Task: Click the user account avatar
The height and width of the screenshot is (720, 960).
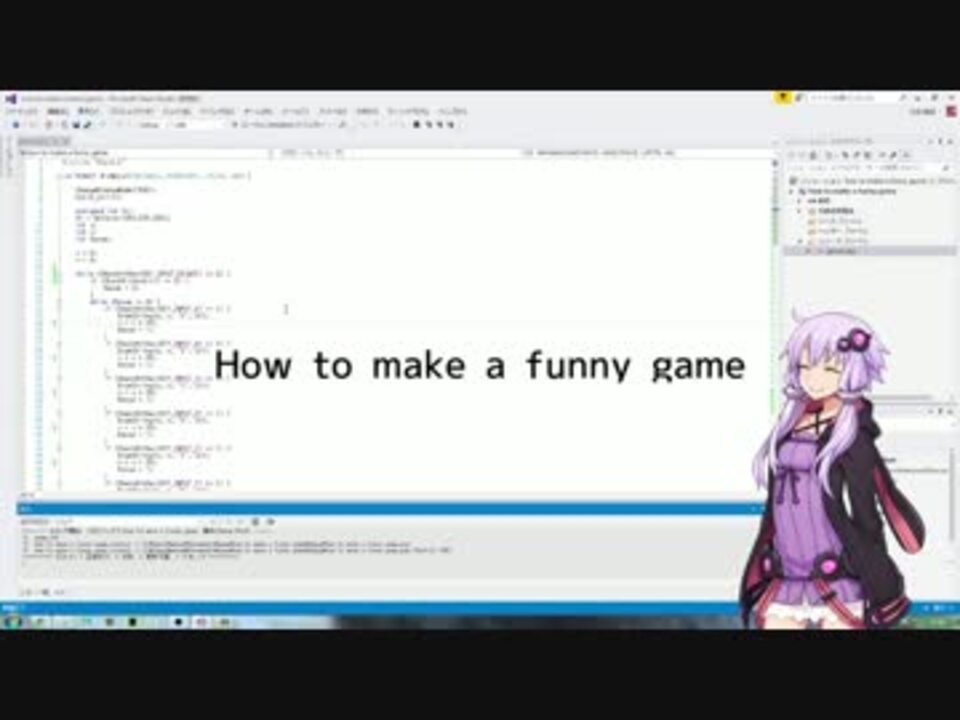Action: (x=952, y=111)
